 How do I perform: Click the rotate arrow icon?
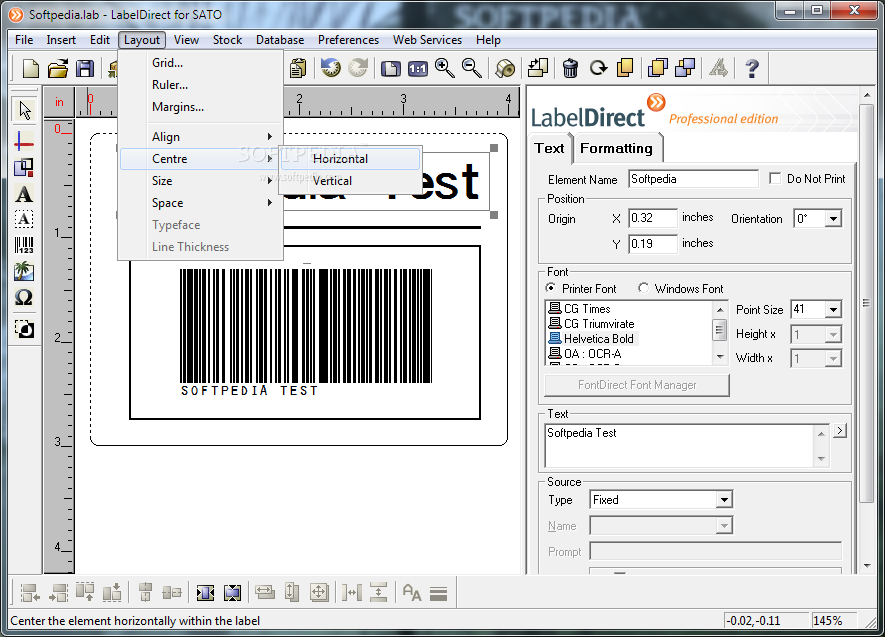(x=598, y=68)
